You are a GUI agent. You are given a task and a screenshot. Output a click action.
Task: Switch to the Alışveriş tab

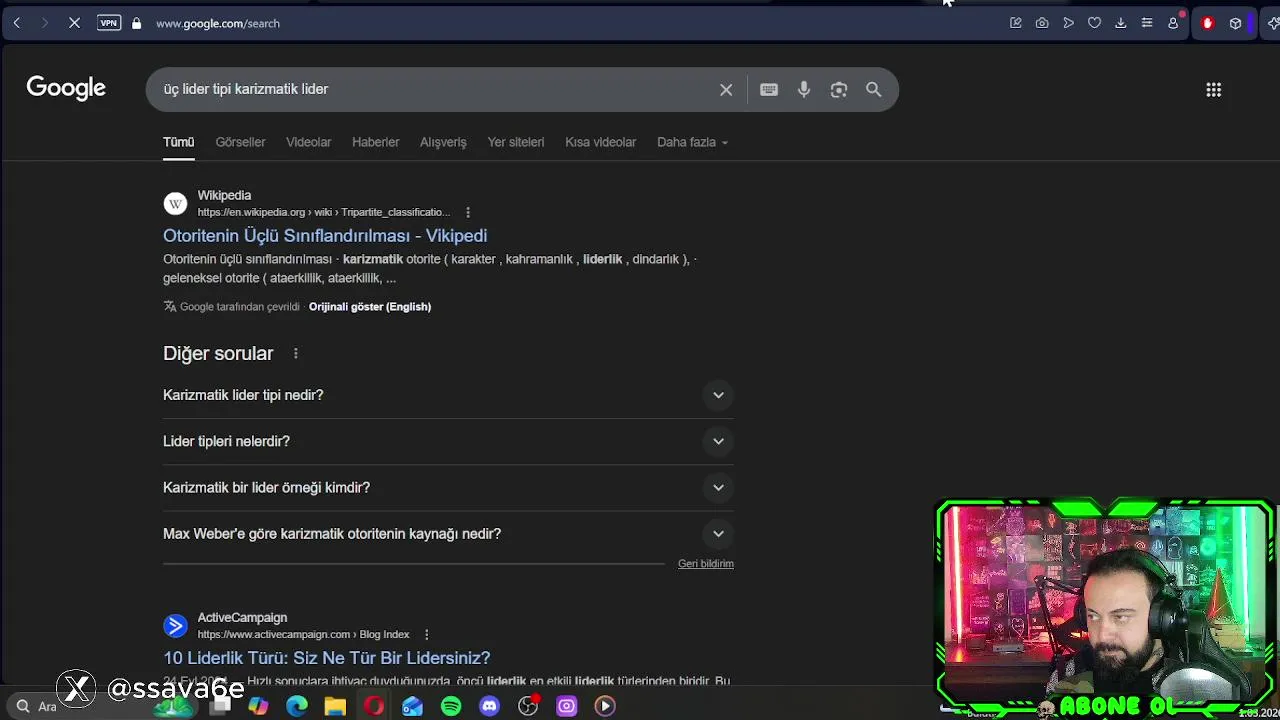tap(443, 142)
